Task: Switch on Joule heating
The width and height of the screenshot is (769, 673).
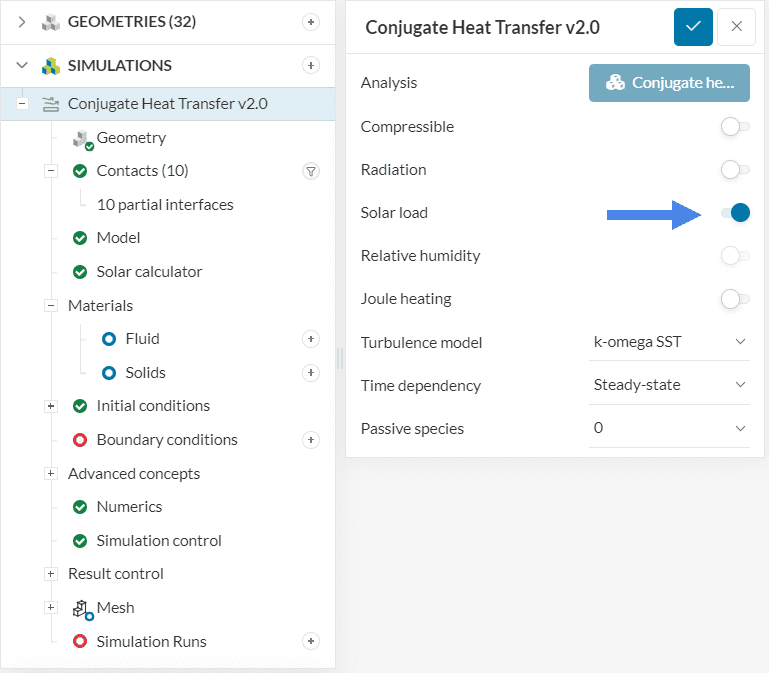Action: pos(734,299)
